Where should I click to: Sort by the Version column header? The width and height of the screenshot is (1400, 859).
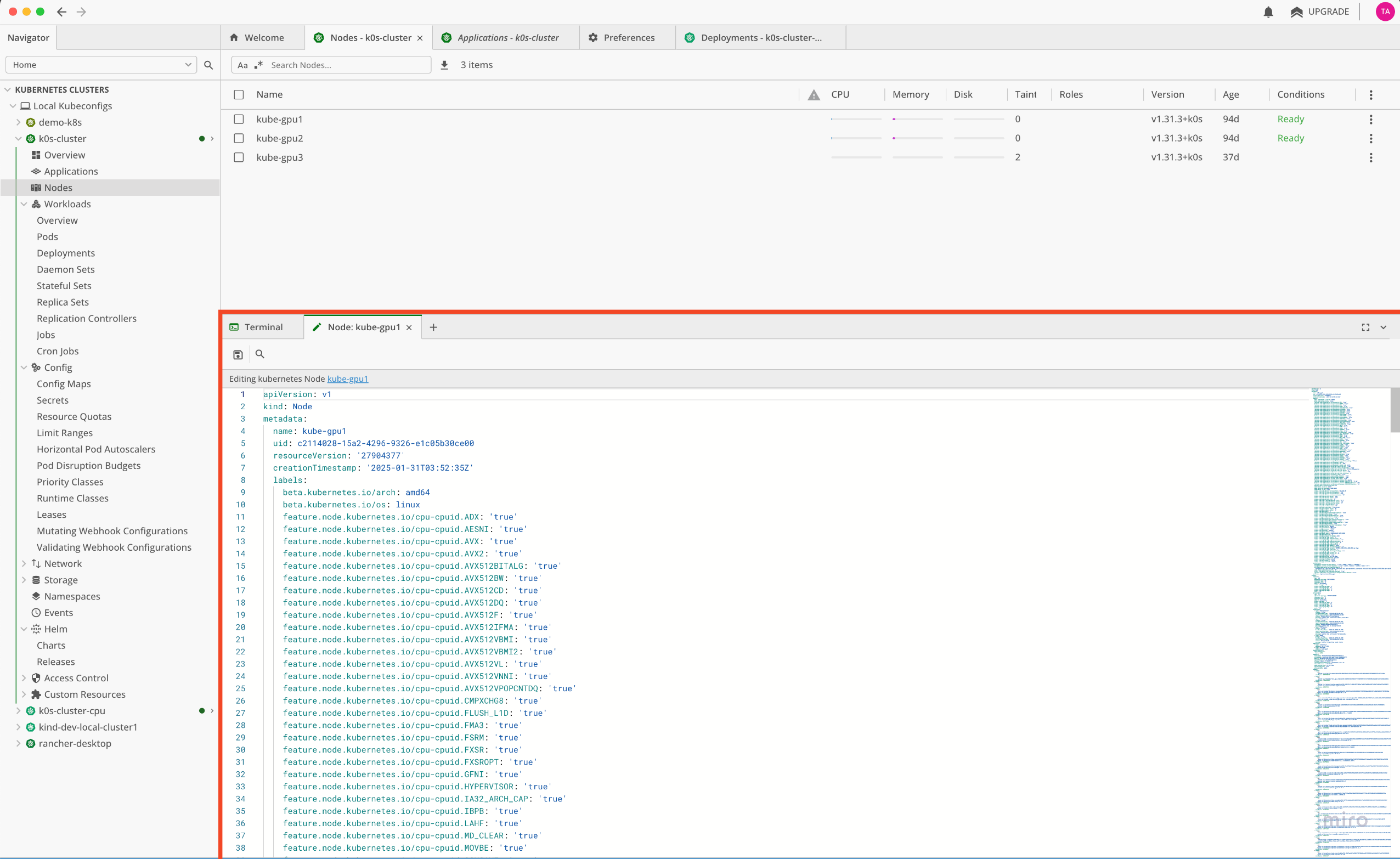[1167, 95]
